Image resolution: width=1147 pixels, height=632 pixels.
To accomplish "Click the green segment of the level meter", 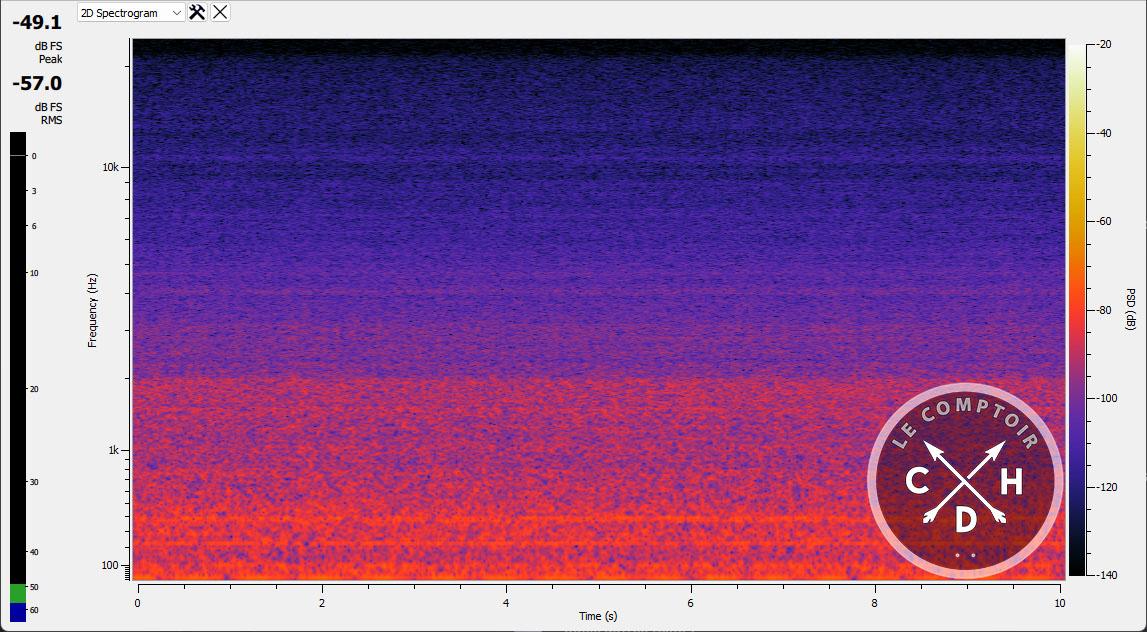I will (x=18, y=593).
